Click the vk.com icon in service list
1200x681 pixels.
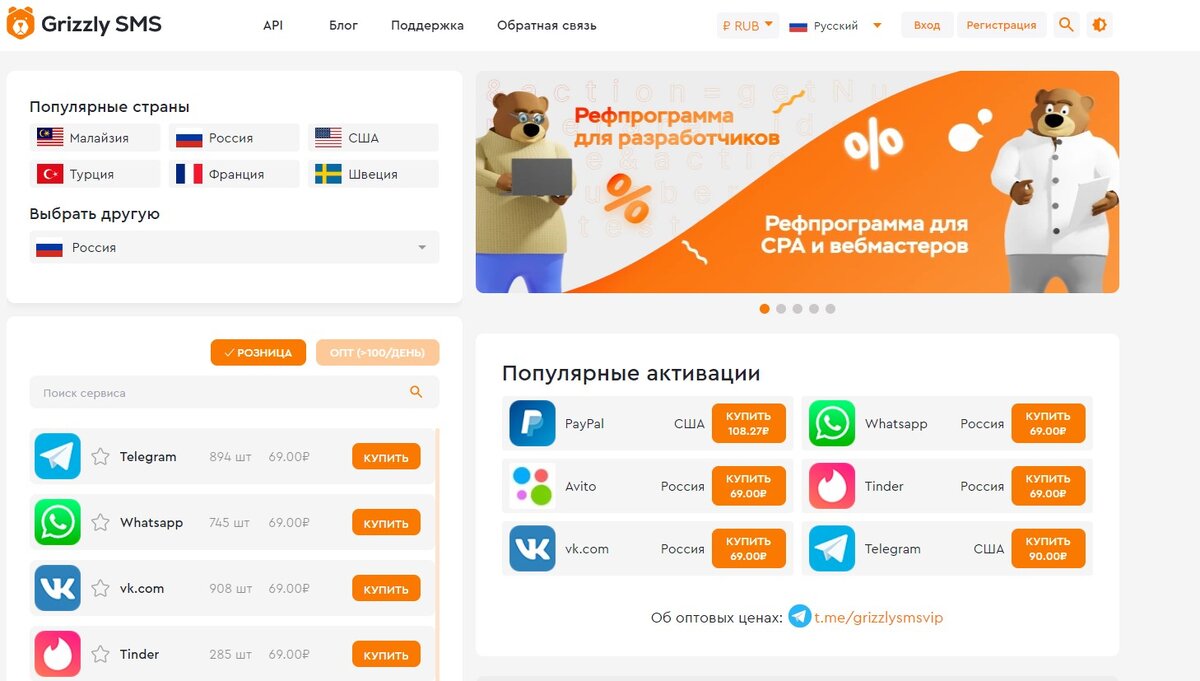[57, 588]
